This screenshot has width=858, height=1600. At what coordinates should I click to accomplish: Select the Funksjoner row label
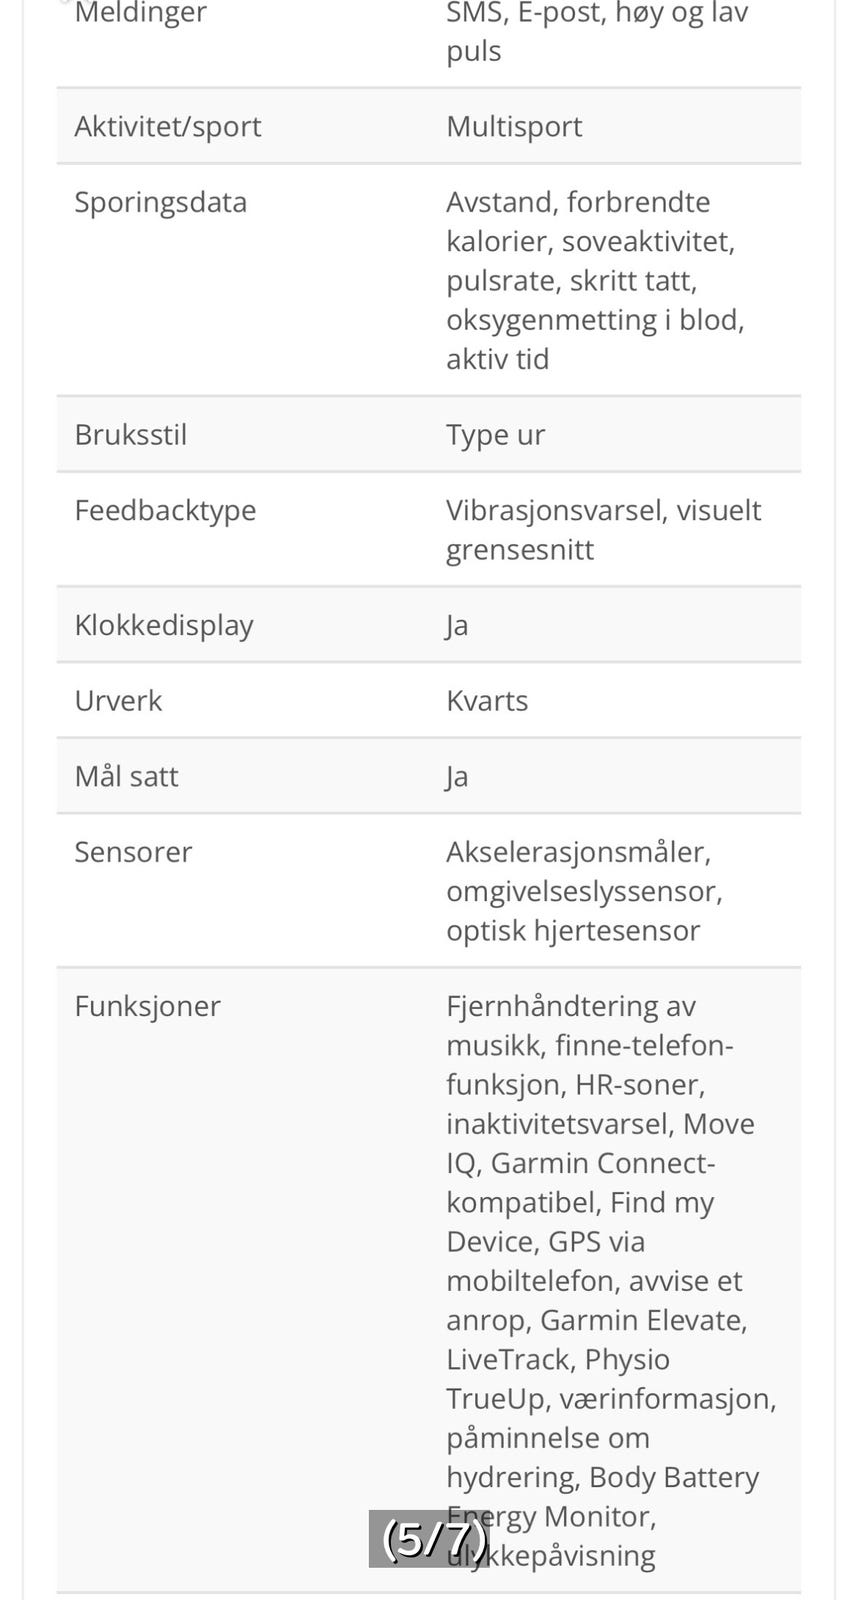click(x=147, y=1007)
